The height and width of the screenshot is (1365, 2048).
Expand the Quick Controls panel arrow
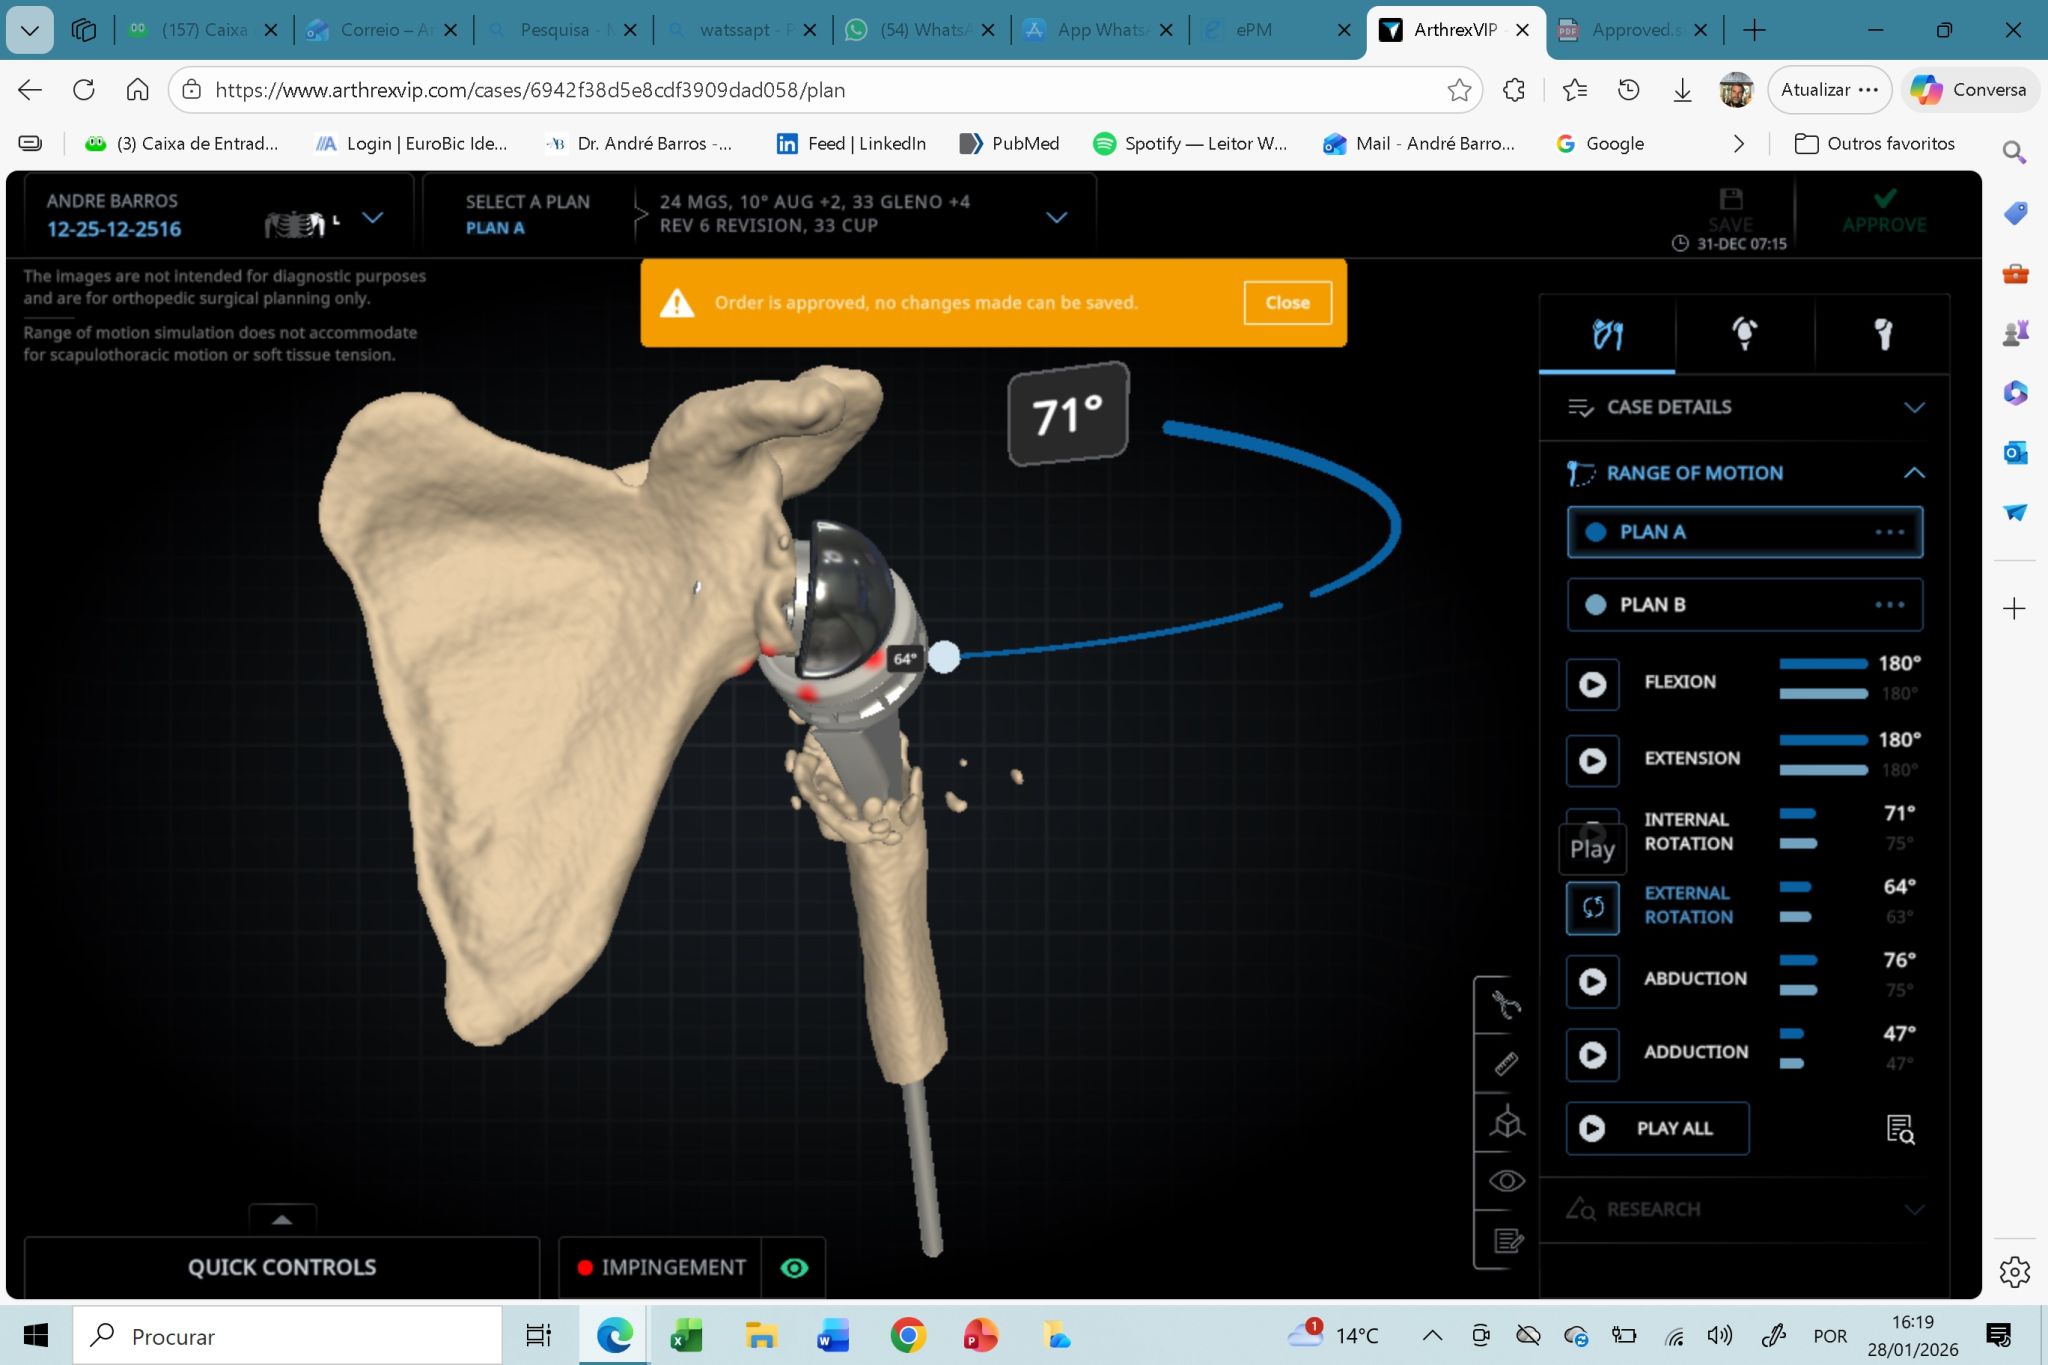coord(282,1219)
